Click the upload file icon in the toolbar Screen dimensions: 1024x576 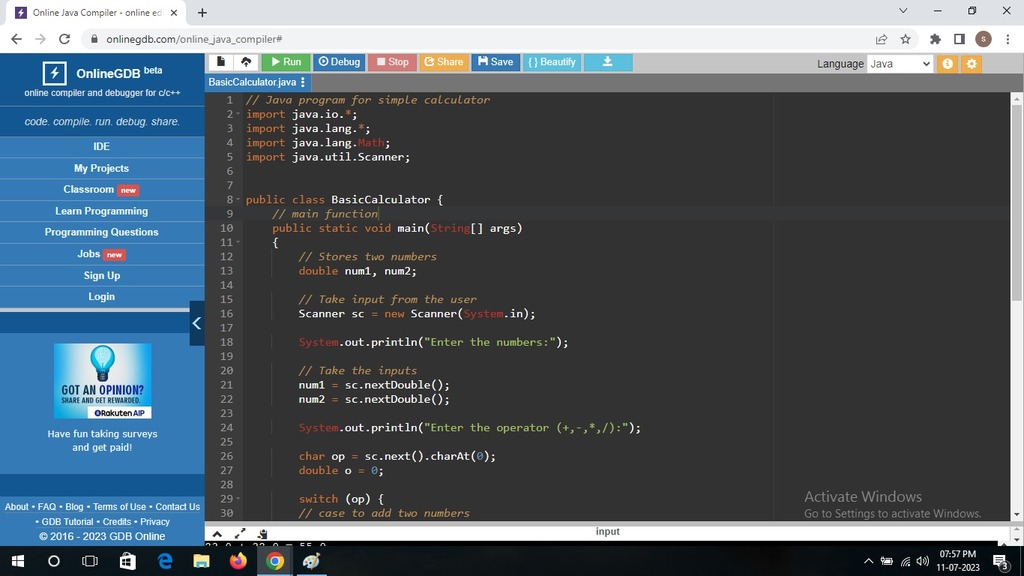[246, 62]
